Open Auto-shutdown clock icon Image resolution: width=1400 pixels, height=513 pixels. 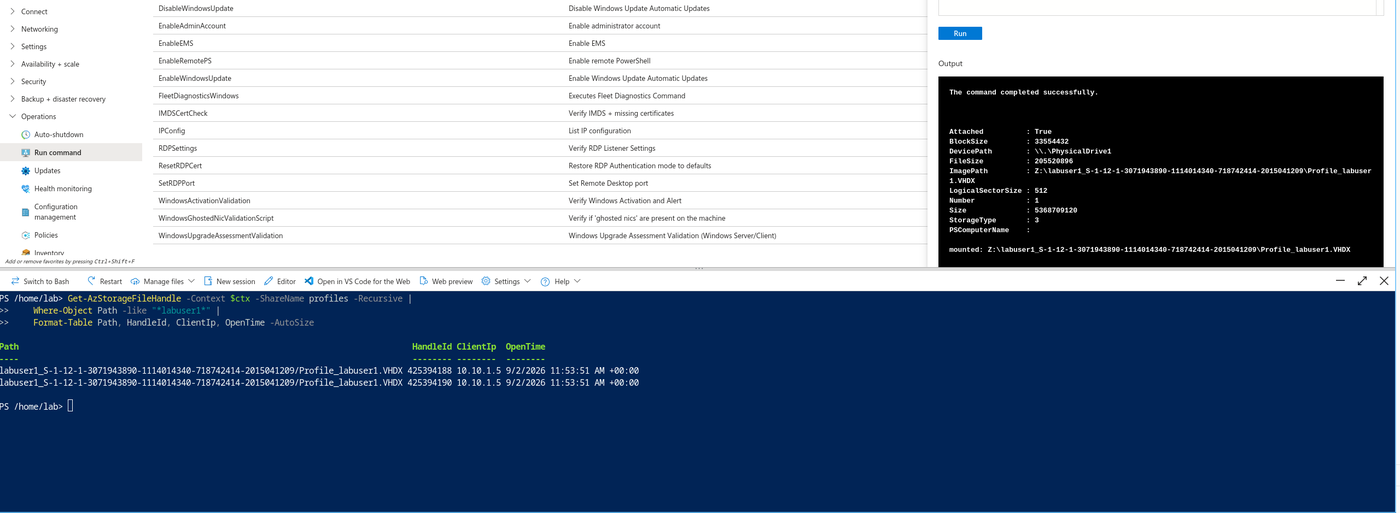point(26,135)
